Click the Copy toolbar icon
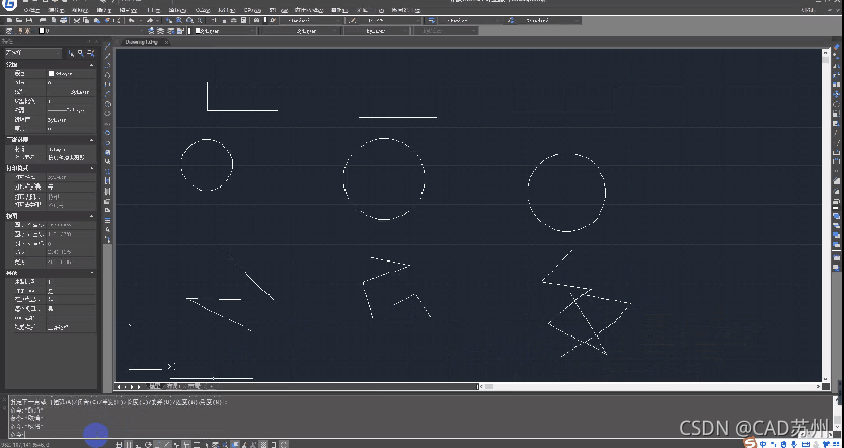The image size is (844, 448). (x=86, y=20)
